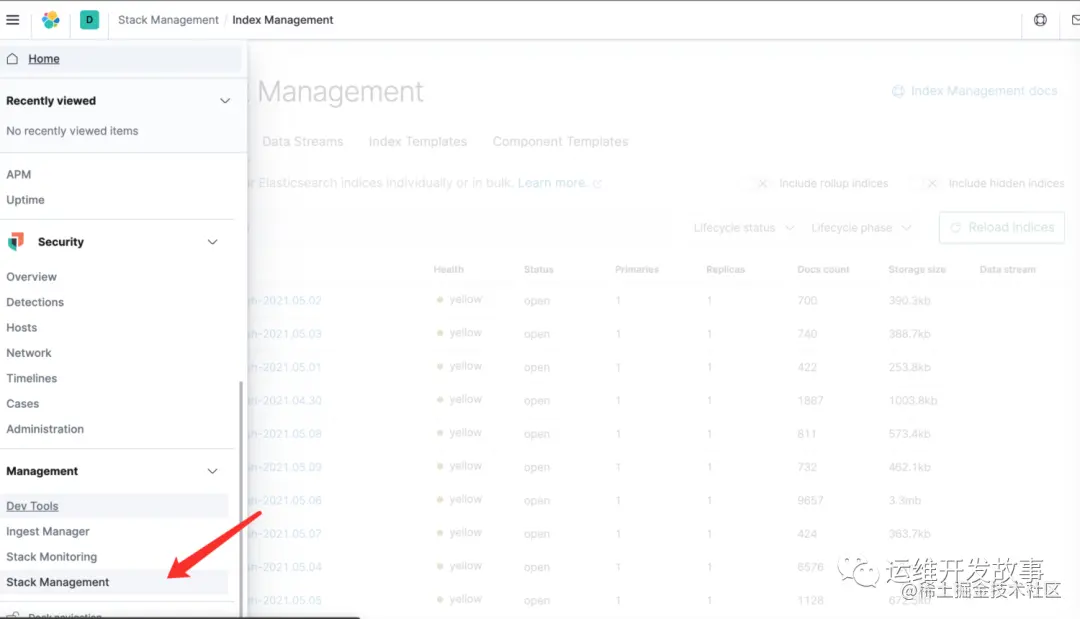Click the 9657 docs count cell

pyautogui.click(x=810, y=500)
